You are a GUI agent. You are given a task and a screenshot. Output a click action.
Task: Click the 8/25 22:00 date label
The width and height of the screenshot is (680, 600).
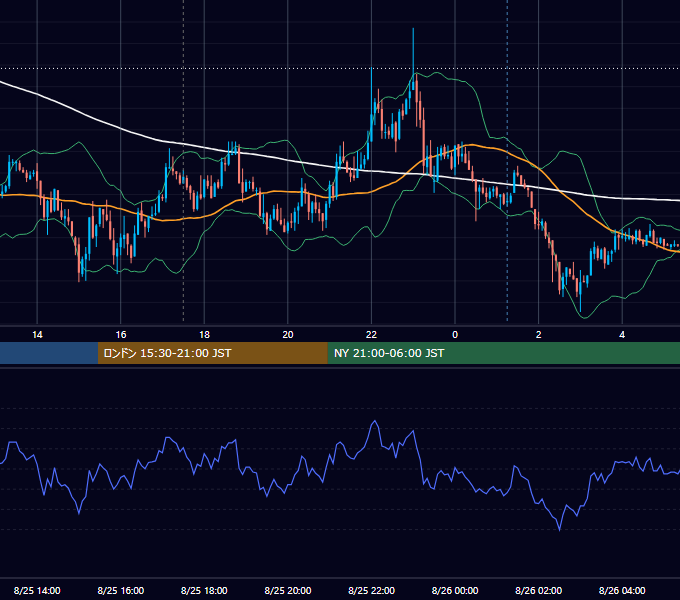pyautogui.click(x=372, y=590)
